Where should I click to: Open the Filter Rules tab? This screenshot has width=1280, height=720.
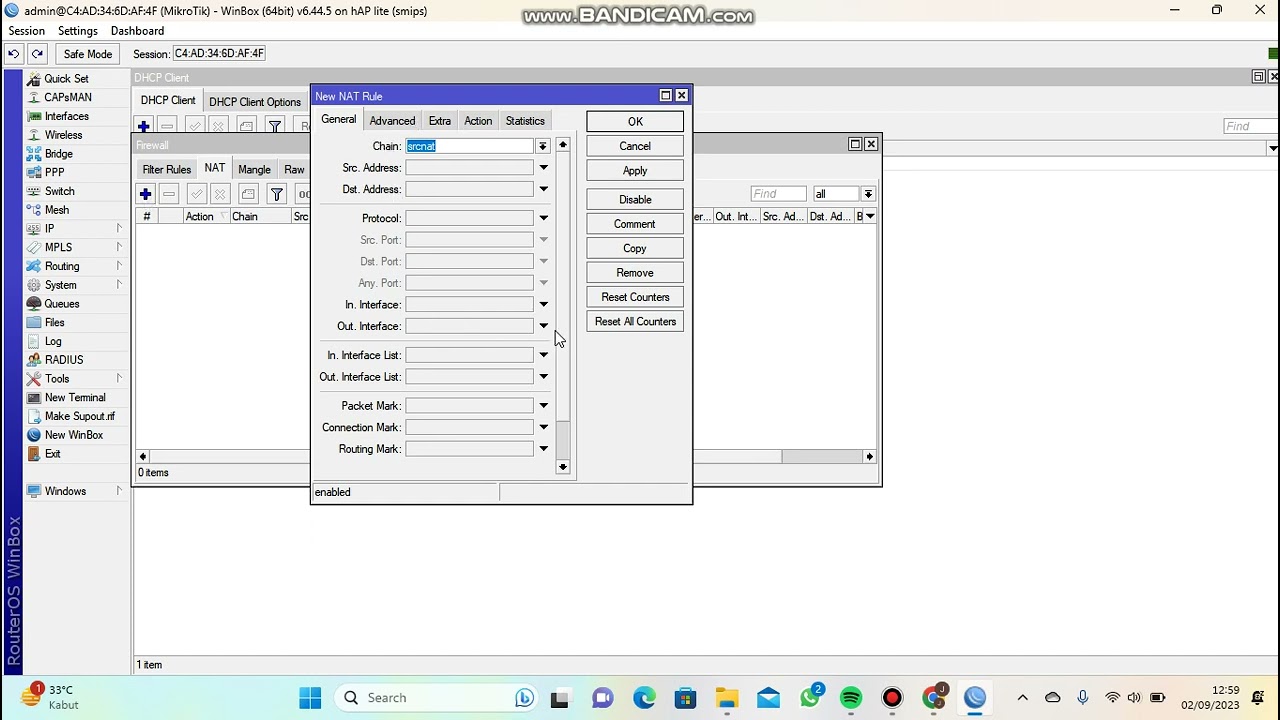click(166, 170)
